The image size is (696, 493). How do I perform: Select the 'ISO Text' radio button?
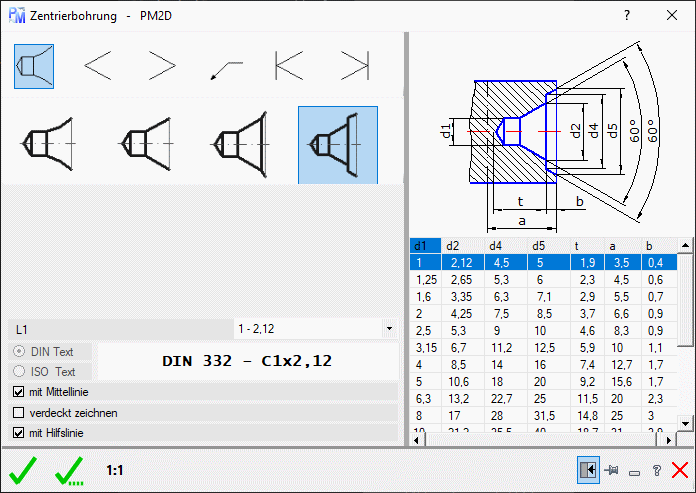[19, 372]
